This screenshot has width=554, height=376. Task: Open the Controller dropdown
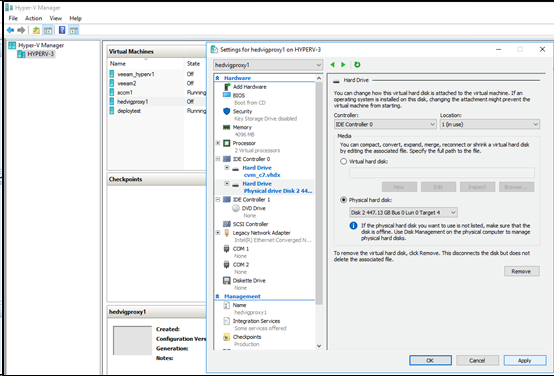pos(385,124)
